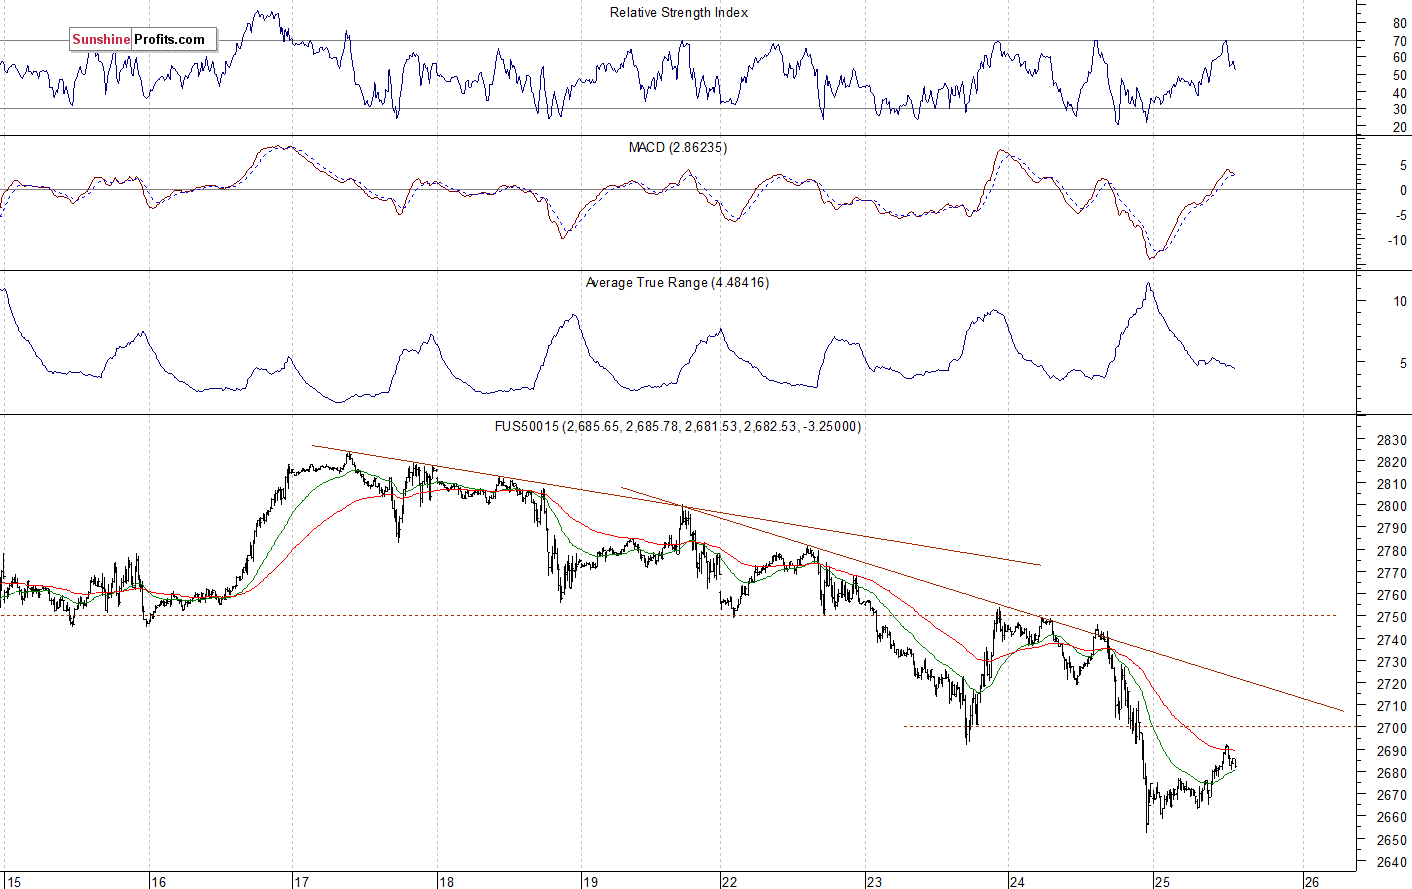Click the 2770 price axis label
Image resolution: width=1412 pixels, height=889 pixels.
[x=1391, y=573]
